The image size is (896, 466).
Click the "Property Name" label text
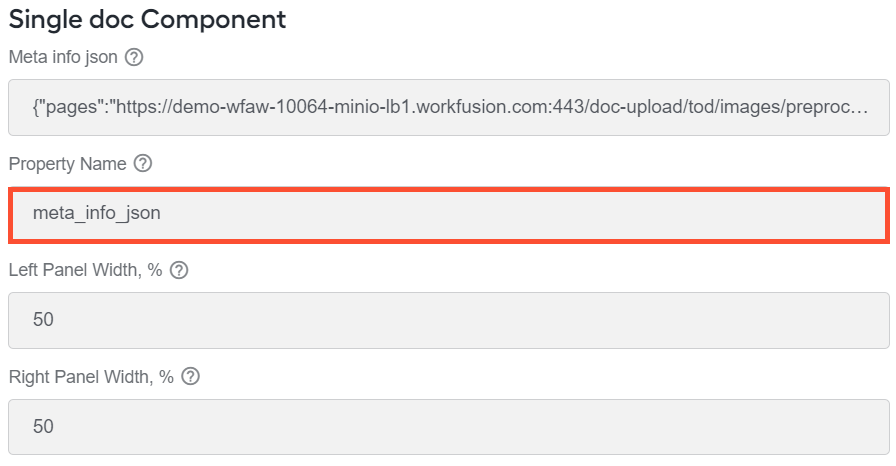[x=67, y=164]
